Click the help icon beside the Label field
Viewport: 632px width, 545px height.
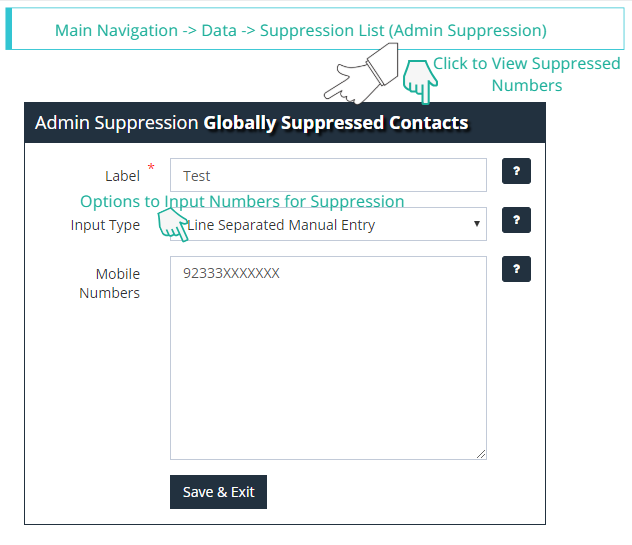[516, 172]
